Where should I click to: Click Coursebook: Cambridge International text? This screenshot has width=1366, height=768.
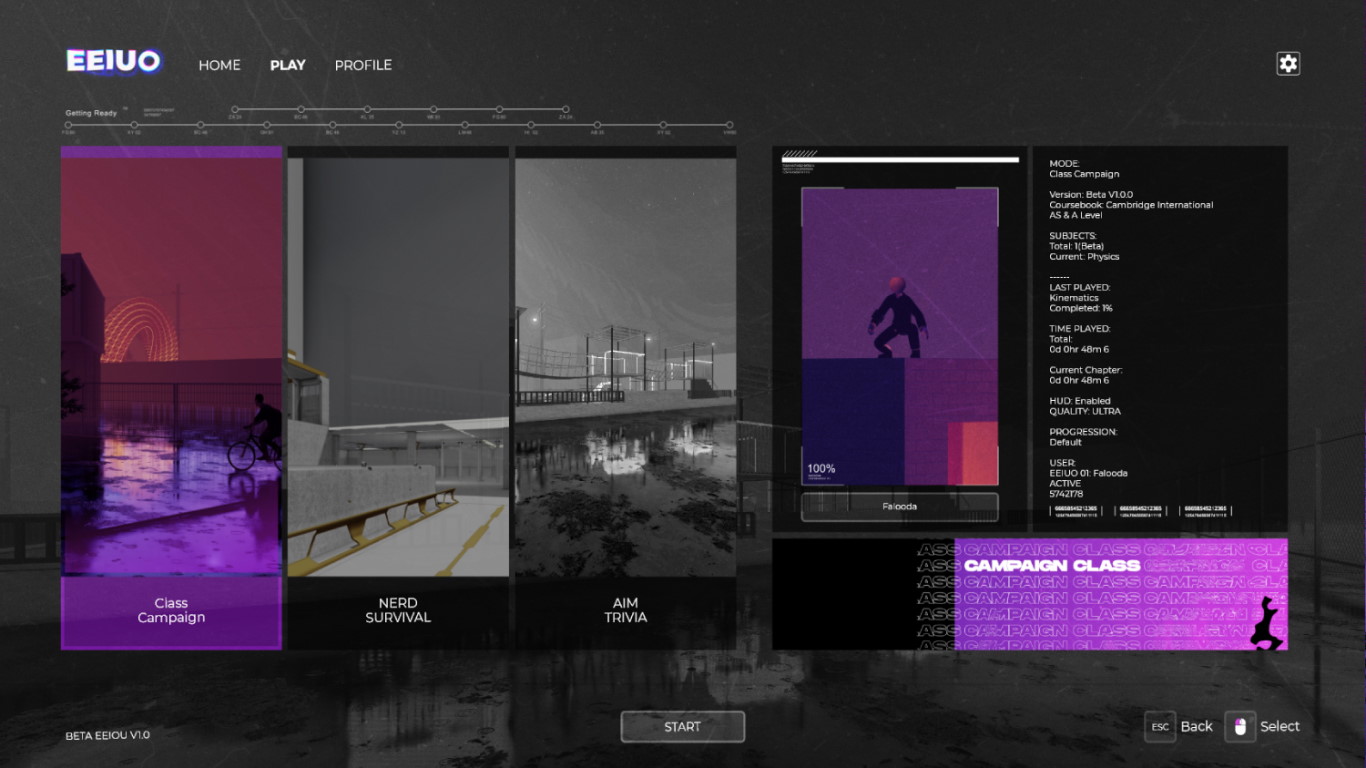(x=1131, y=205)
